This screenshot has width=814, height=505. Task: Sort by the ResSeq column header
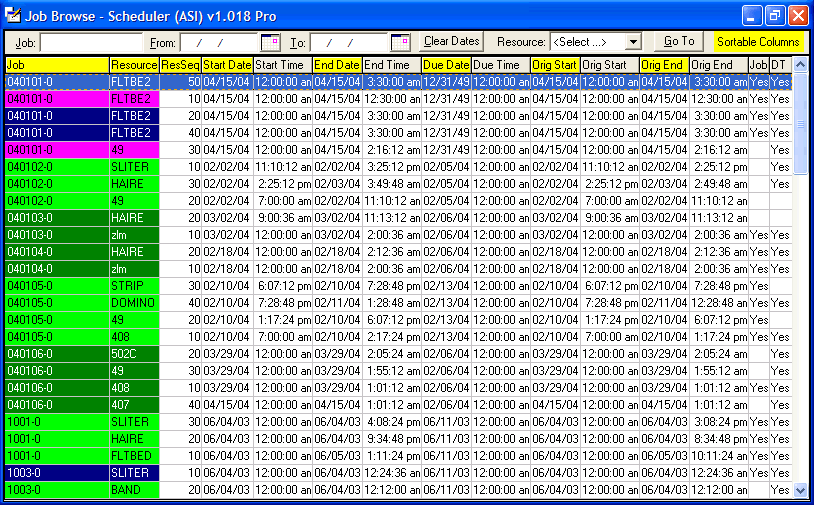coord(180,65)
